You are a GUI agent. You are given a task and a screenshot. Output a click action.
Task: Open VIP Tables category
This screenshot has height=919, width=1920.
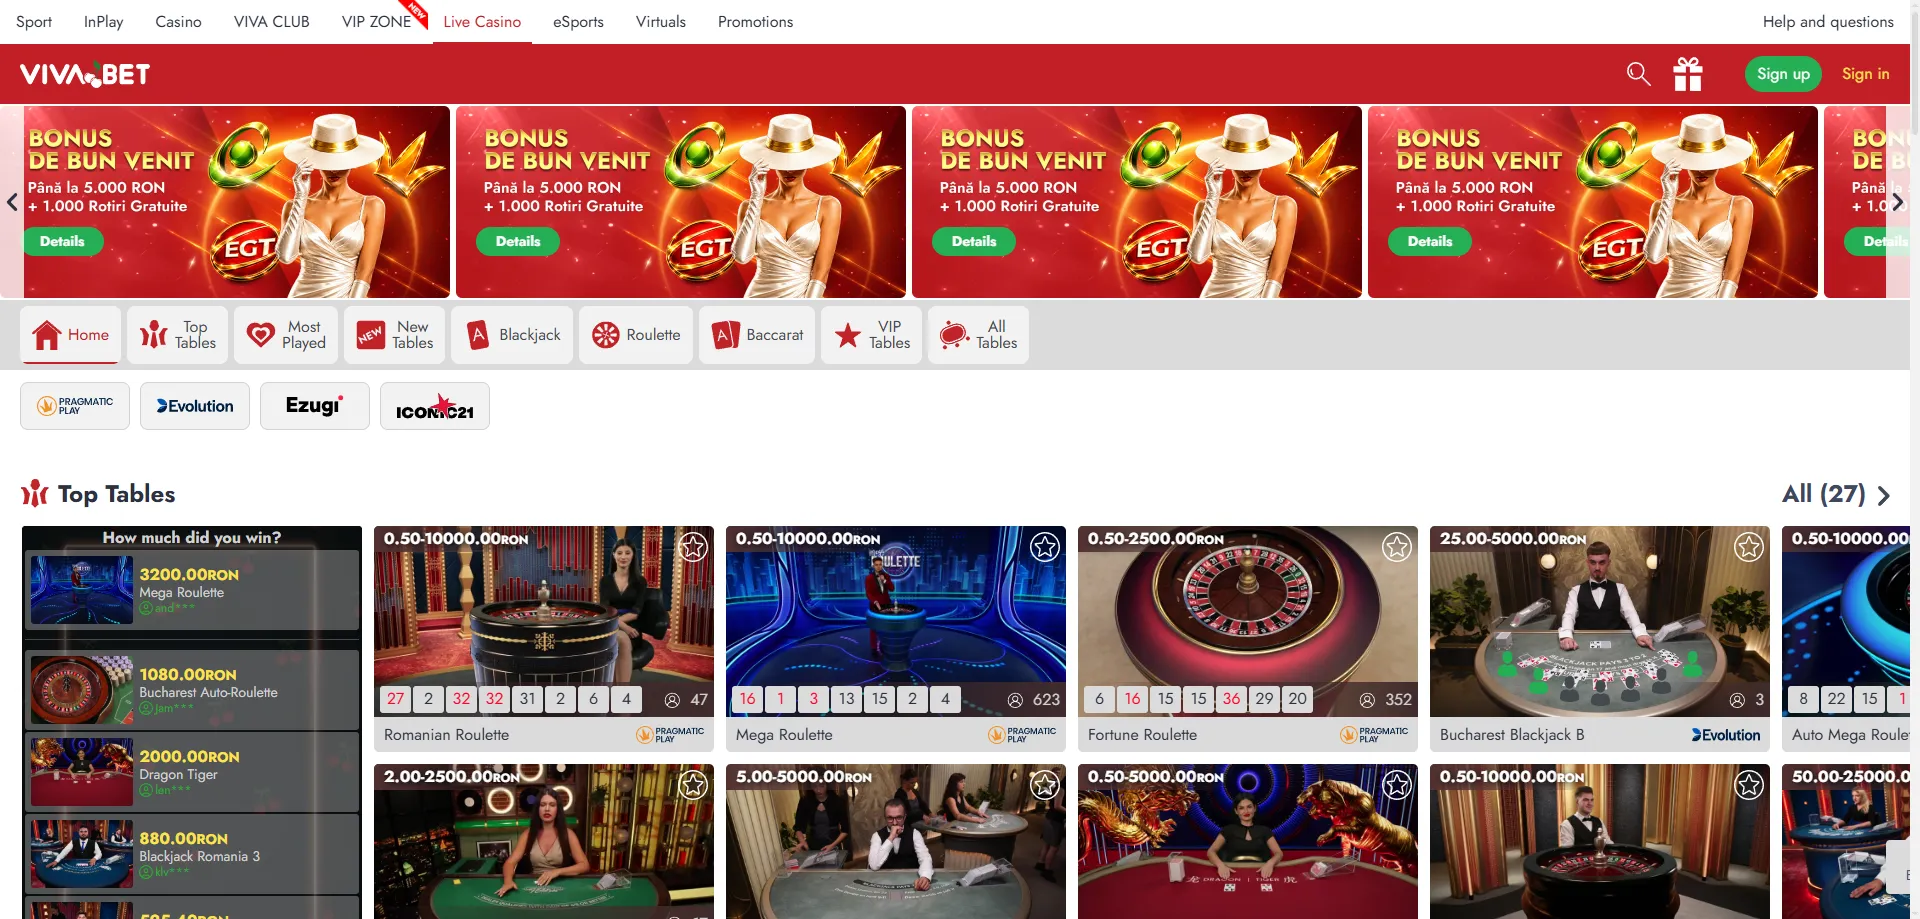click(872, 335)
